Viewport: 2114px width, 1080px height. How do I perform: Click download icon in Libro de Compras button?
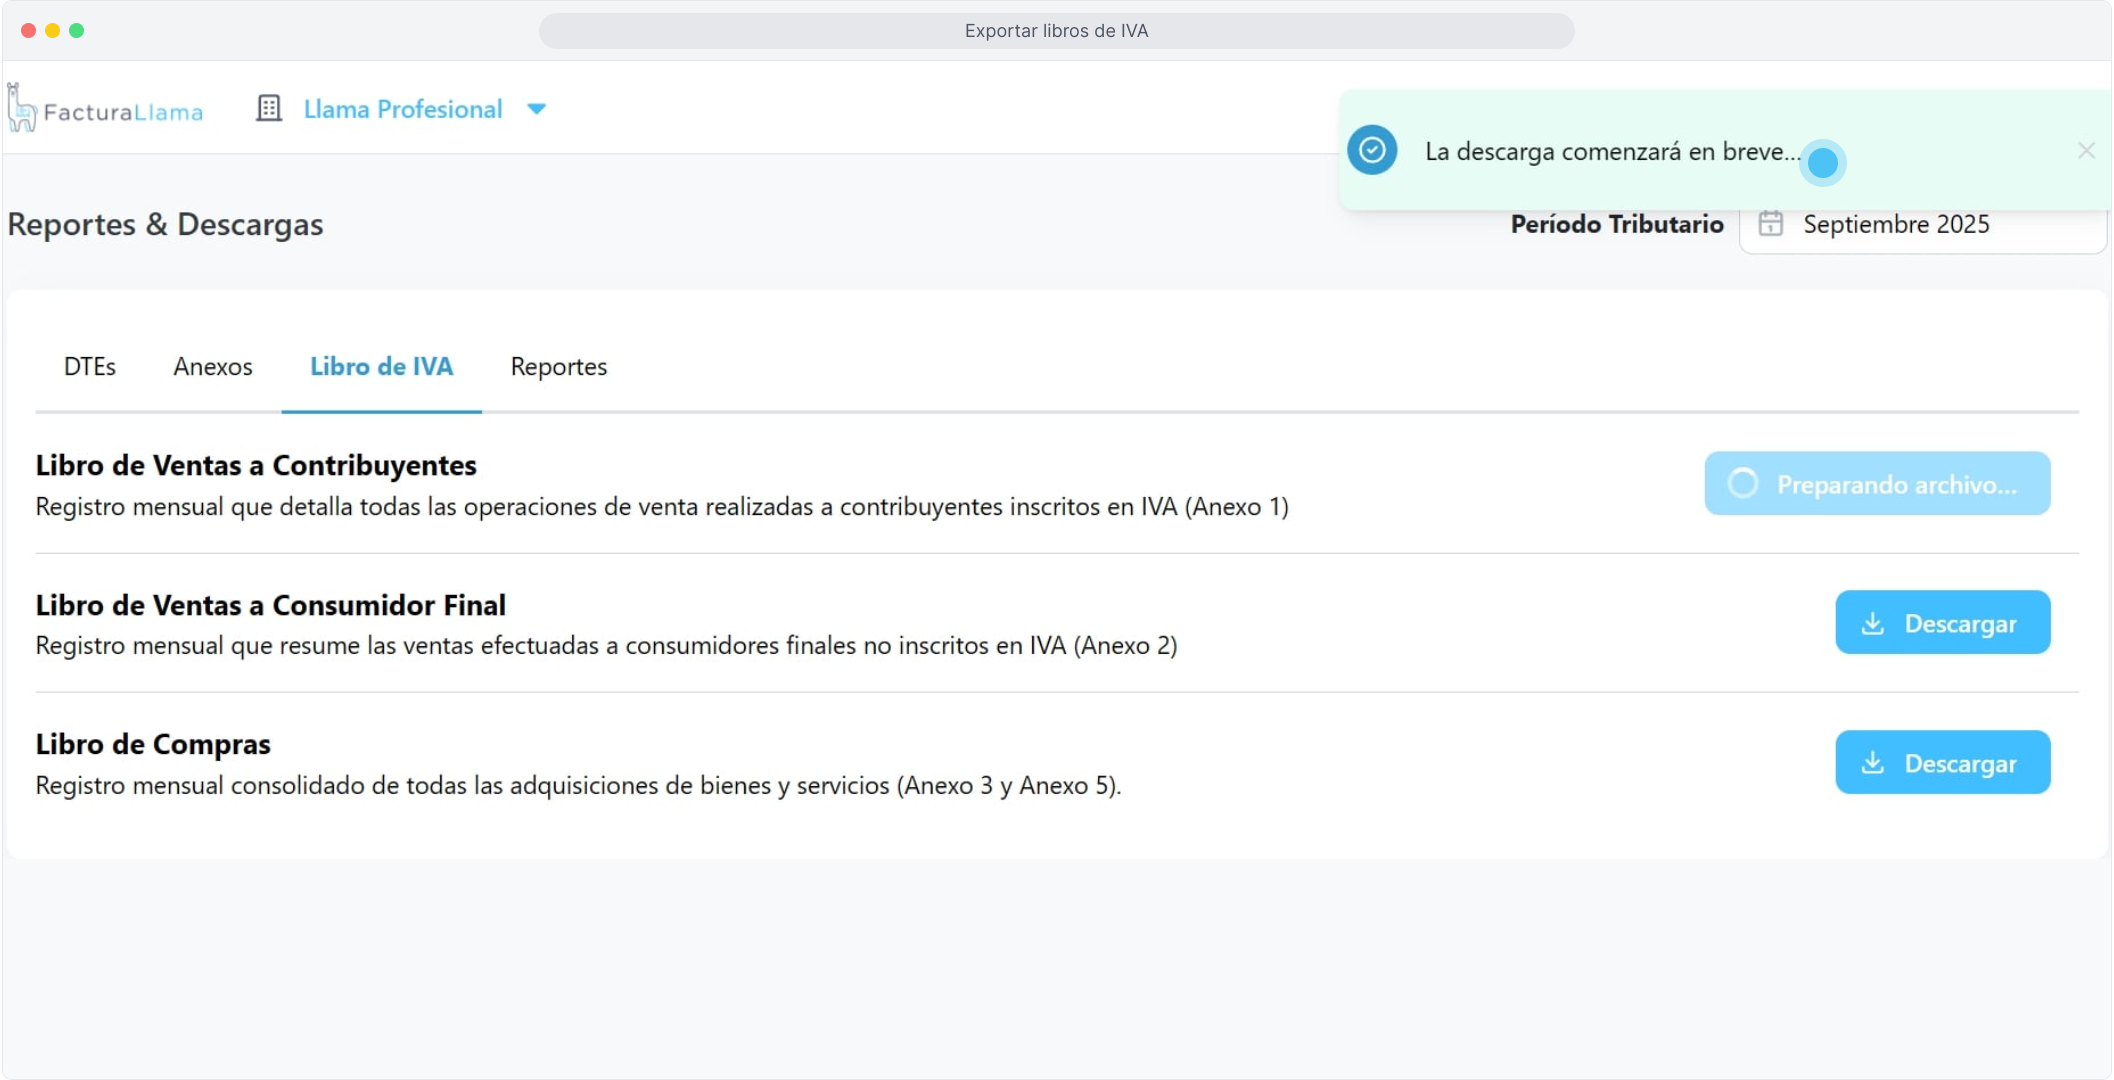[1873, 763]
